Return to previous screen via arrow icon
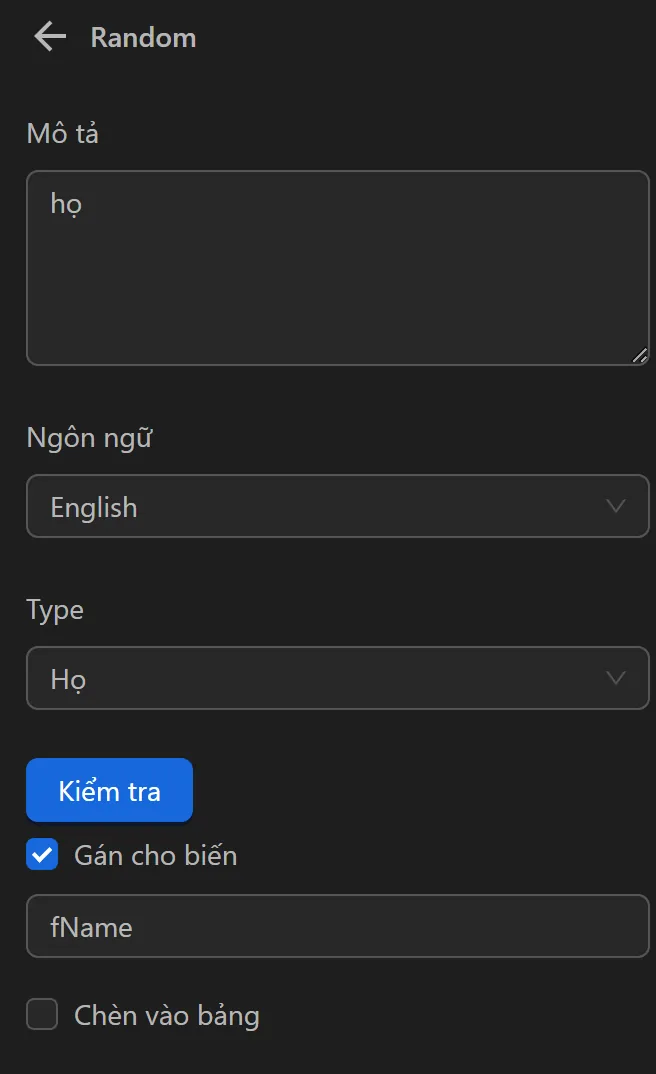The width and height of the screenshot is (656, 1074). (49, 36)
